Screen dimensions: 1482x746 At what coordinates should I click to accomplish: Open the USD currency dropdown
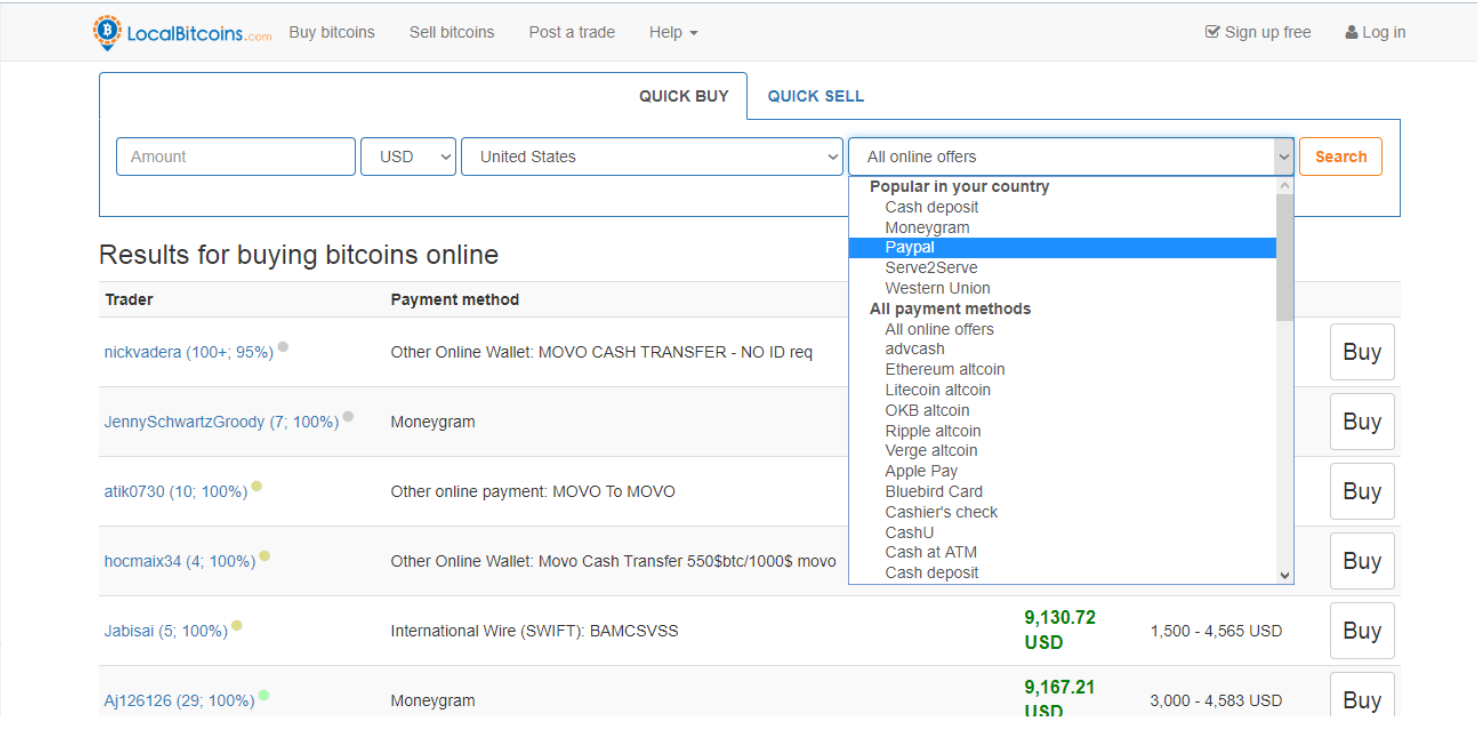408,157
